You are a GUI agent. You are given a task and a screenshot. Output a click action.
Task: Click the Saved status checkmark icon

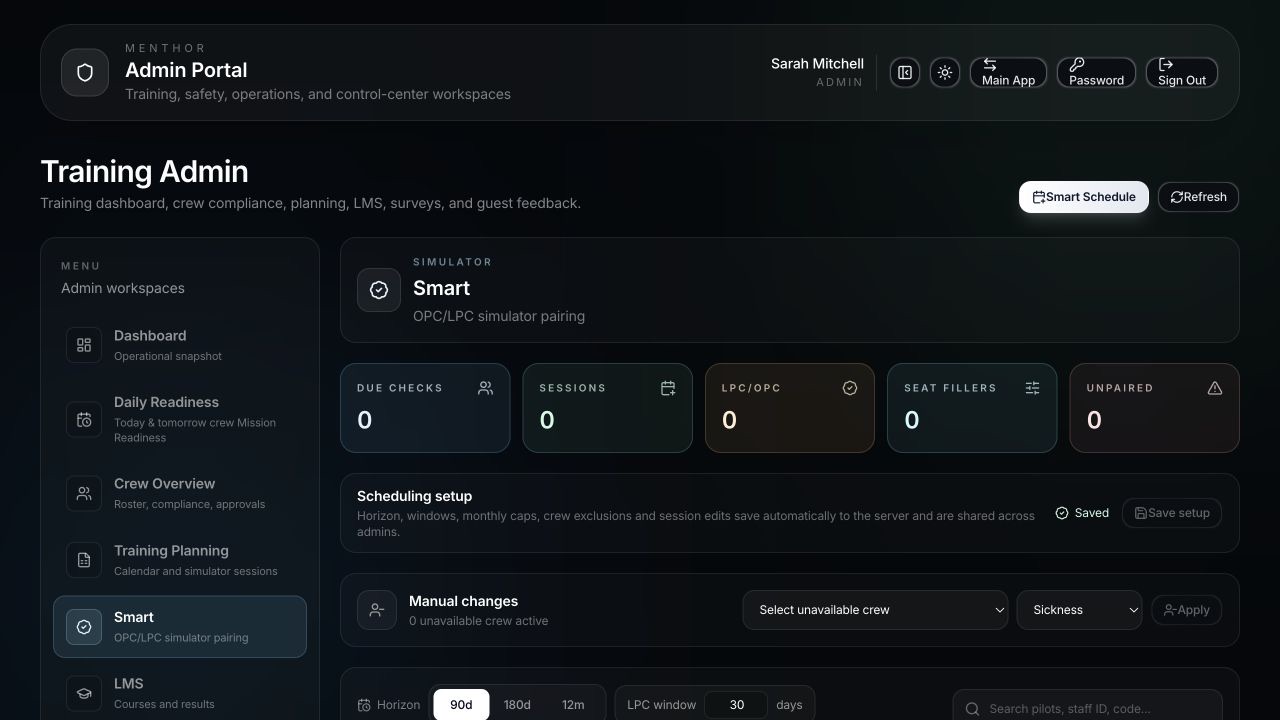click(1062, 513)
